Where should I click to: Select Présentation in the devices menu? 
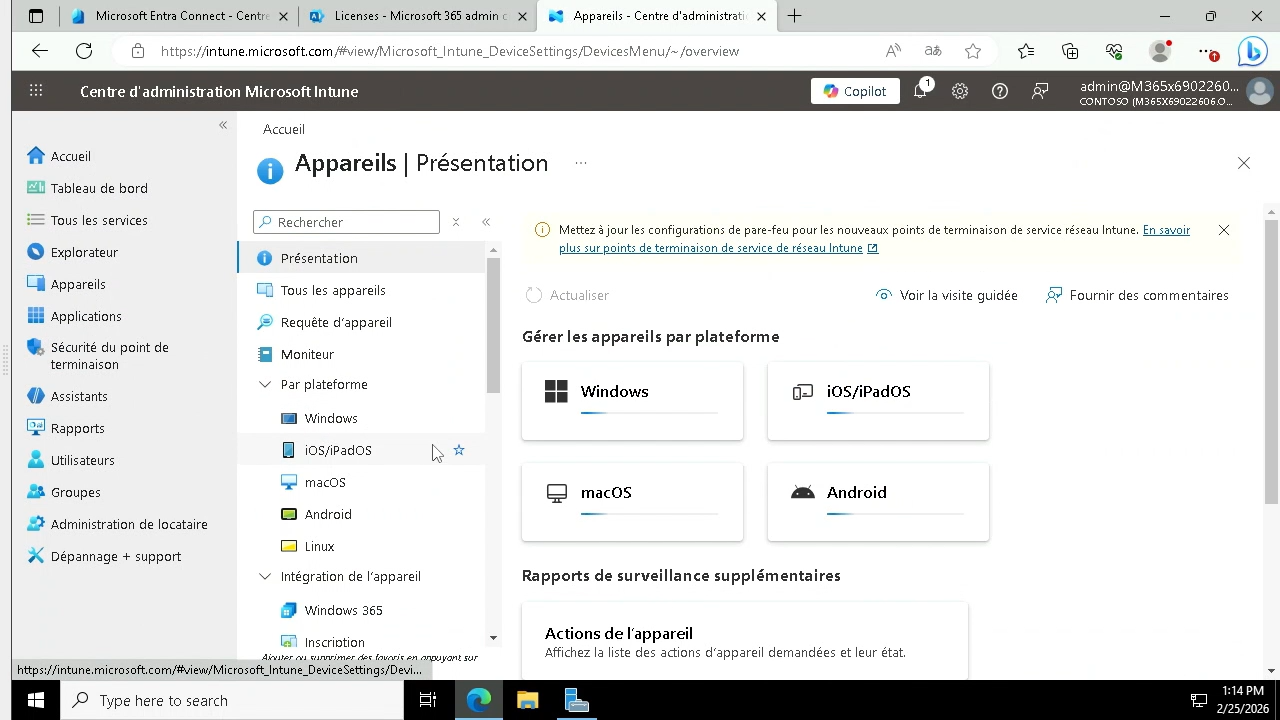(x=361, y=258)
